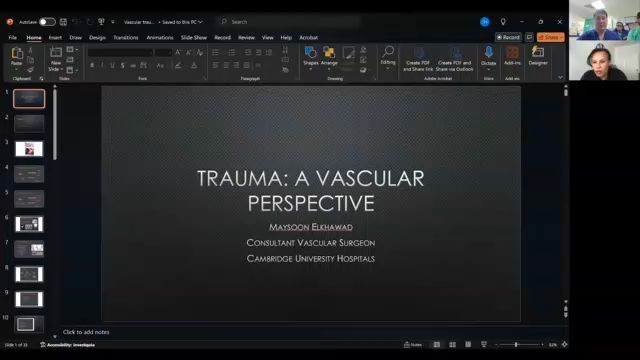Toggle the AutoSave switch
640x360 pixels.
pyautogui.click(x=47, y=22)
